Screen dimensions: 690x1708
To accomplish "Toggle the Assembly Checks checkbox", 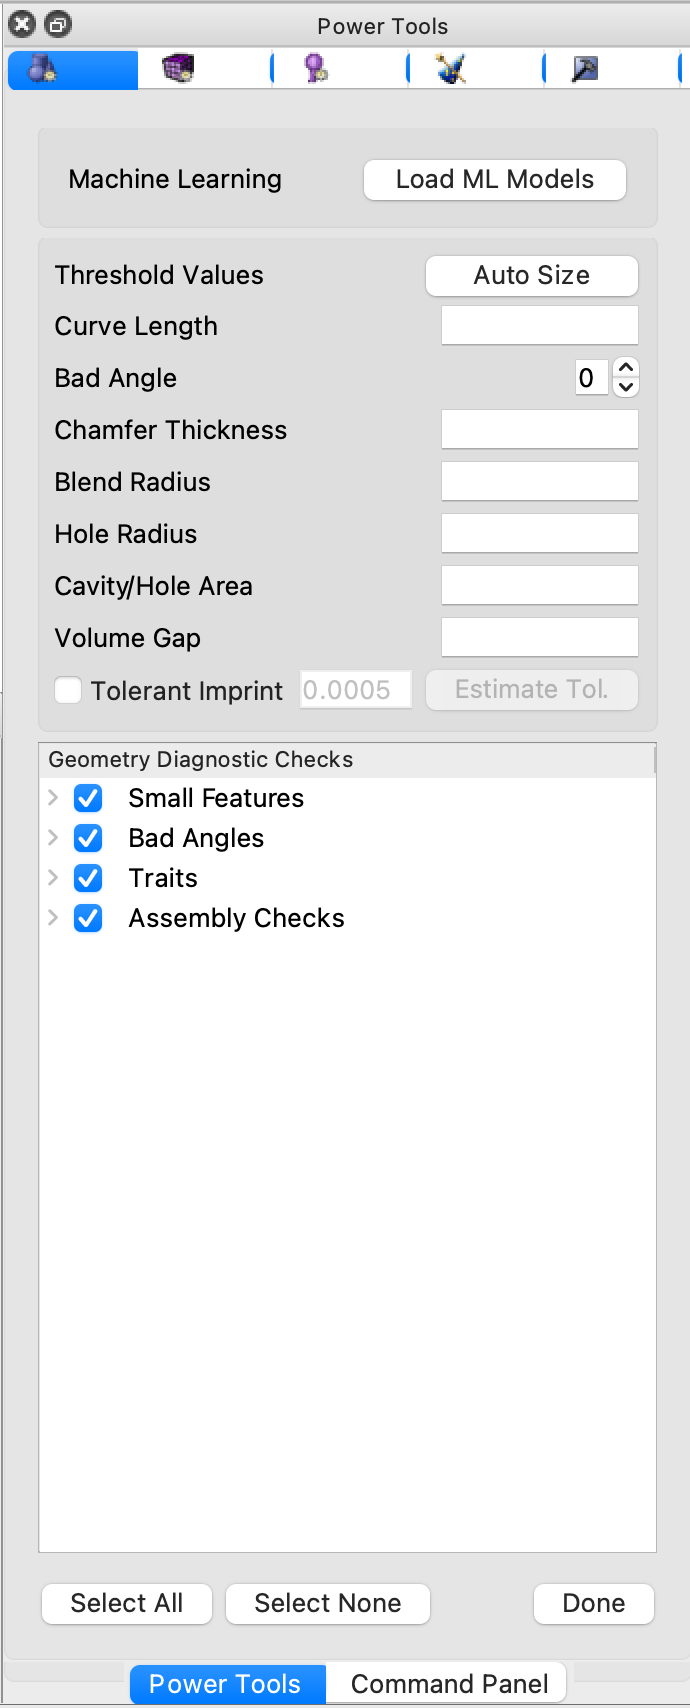I will click(88, 918).
